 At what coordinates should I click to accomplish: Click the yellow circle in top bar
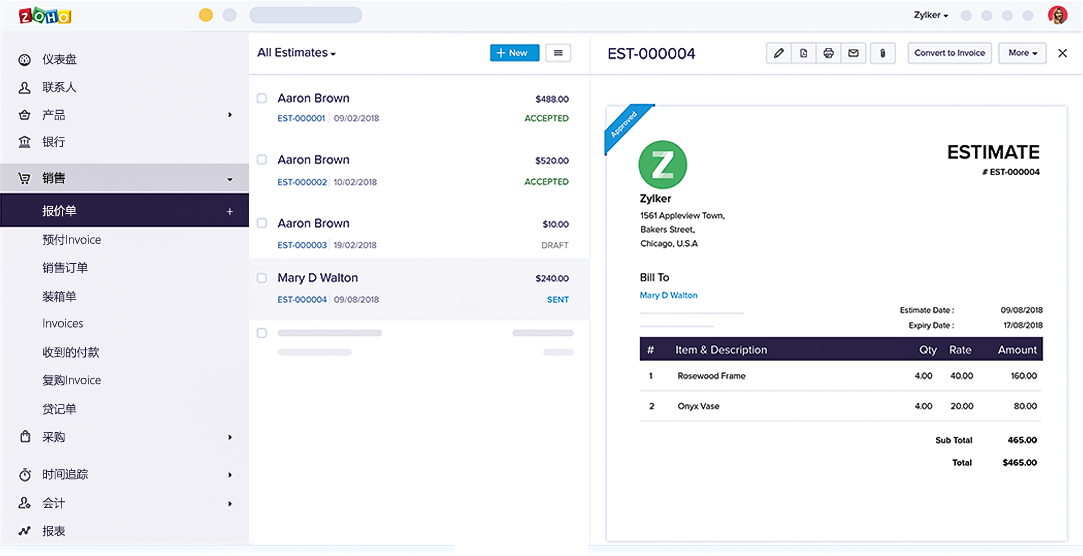pos(206,15)
